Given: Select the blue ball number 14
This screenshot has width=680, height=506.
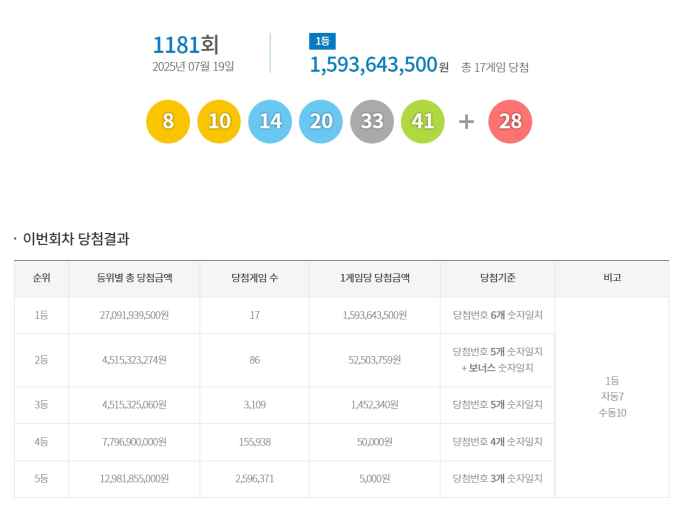Looking at the screenshot, I should 270,121.
